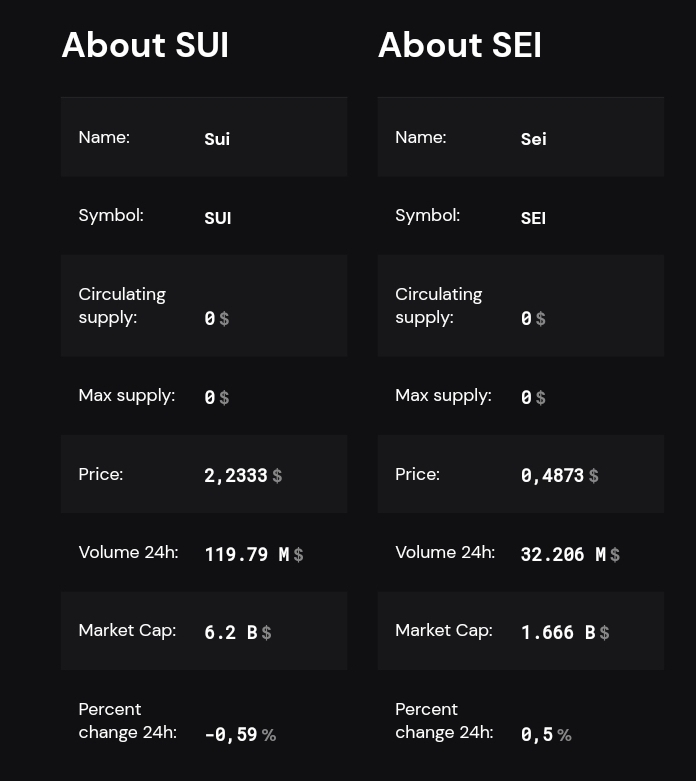Select the Sui name value

click(x=217, y=138)
